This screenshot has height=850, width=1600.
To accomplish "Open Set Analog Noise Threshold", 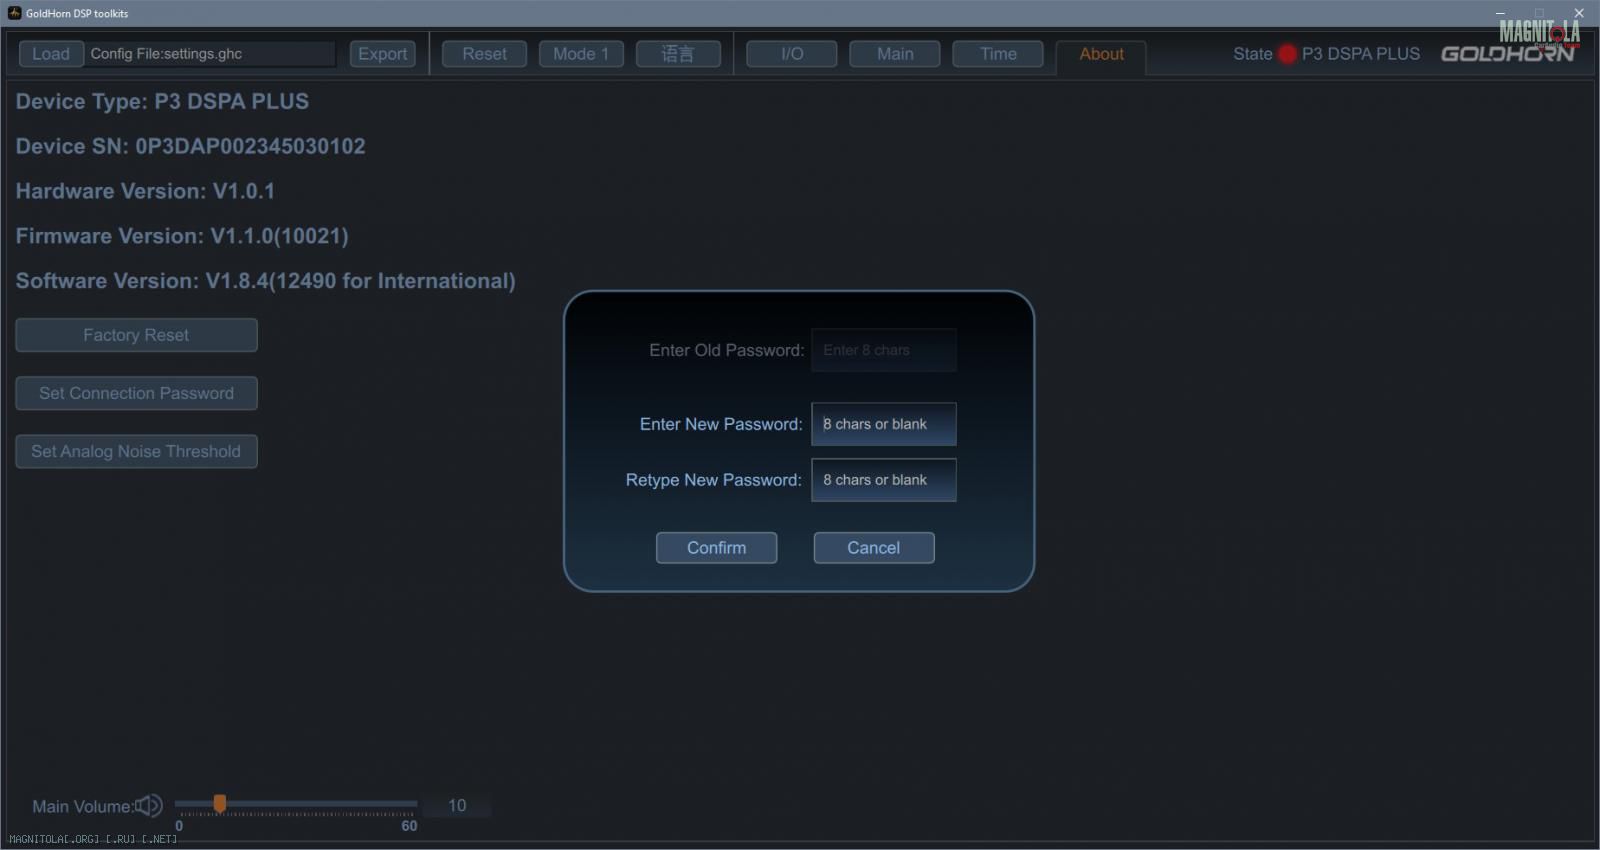I will (x=136, y=451).
